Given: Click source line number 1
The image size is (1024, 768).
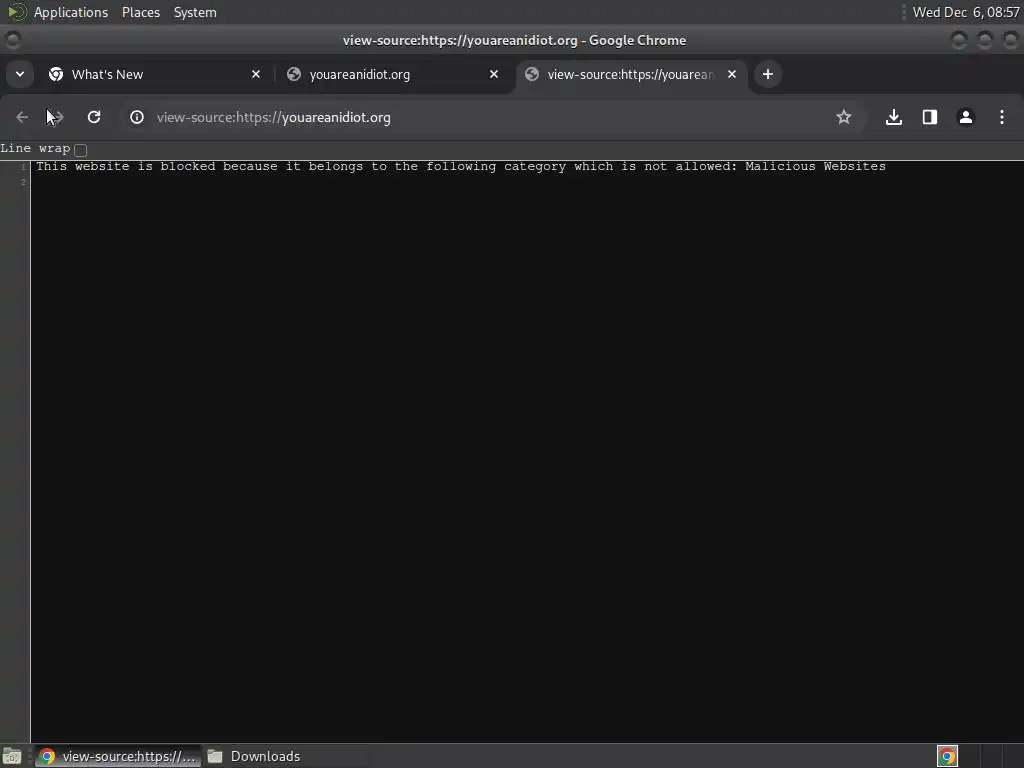Looking at the screenshot, I should 23,167.
